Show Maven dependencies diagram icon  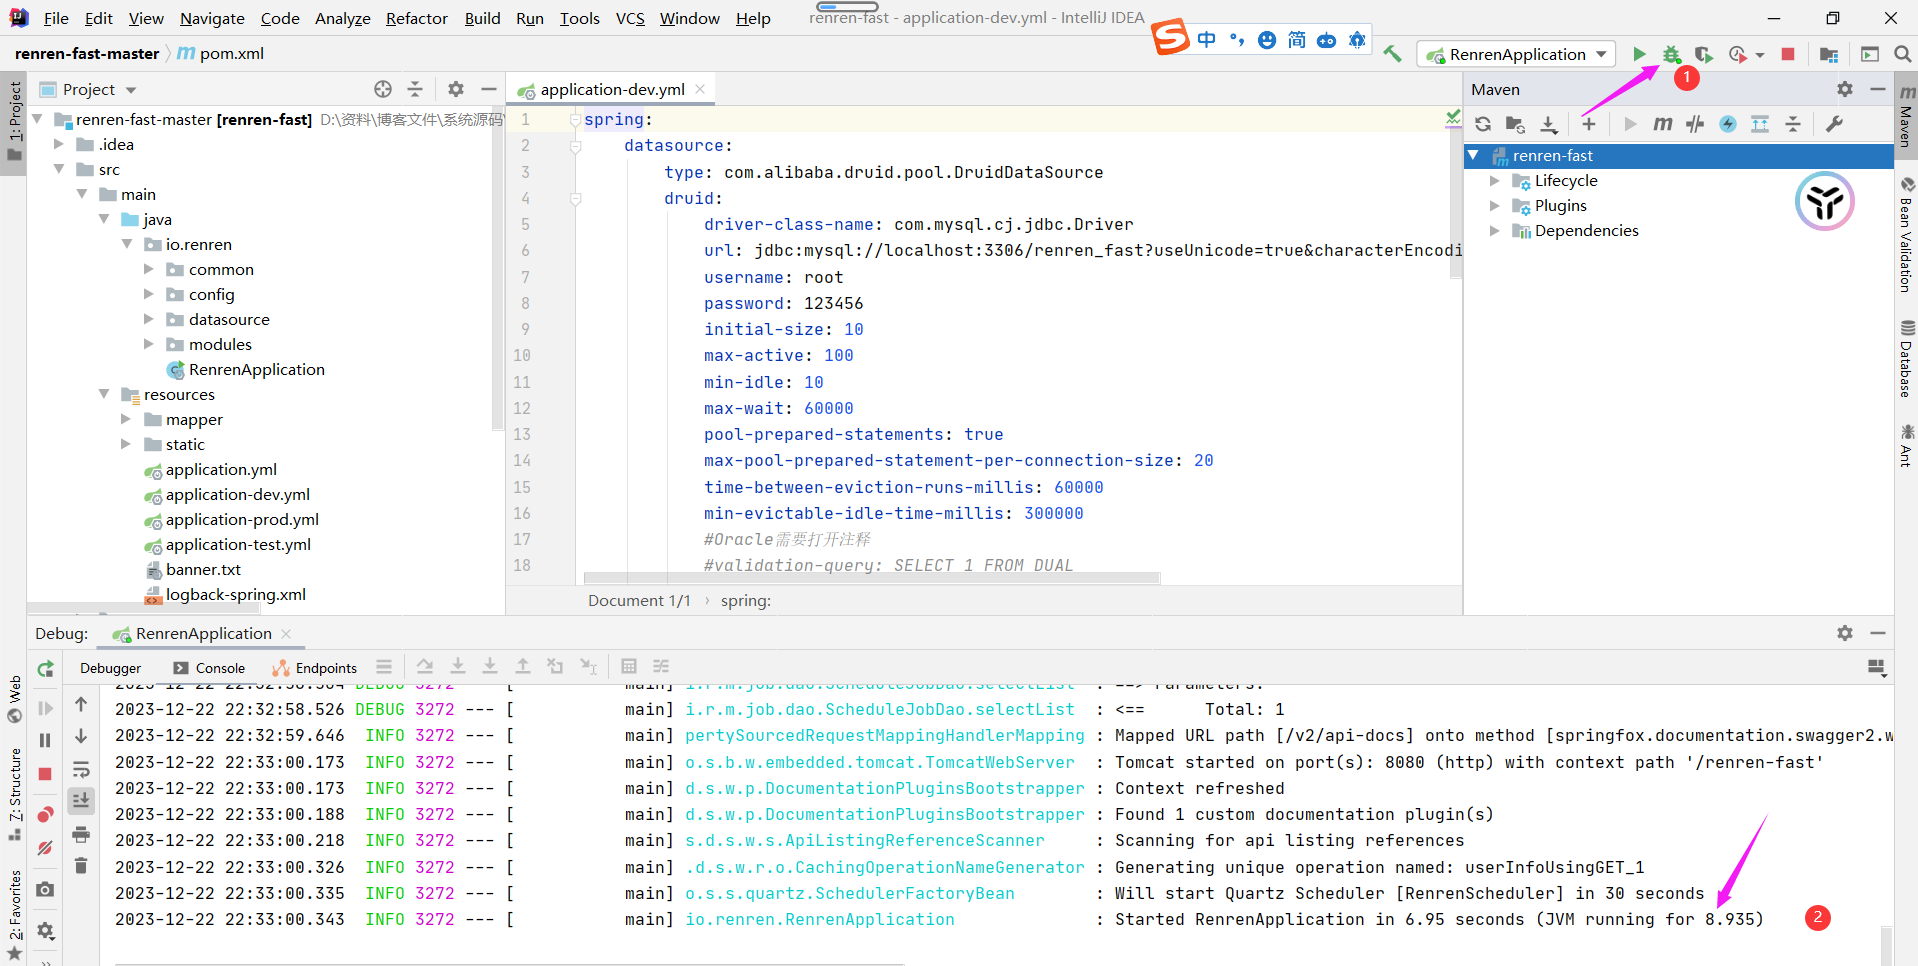click(1760, 124)
